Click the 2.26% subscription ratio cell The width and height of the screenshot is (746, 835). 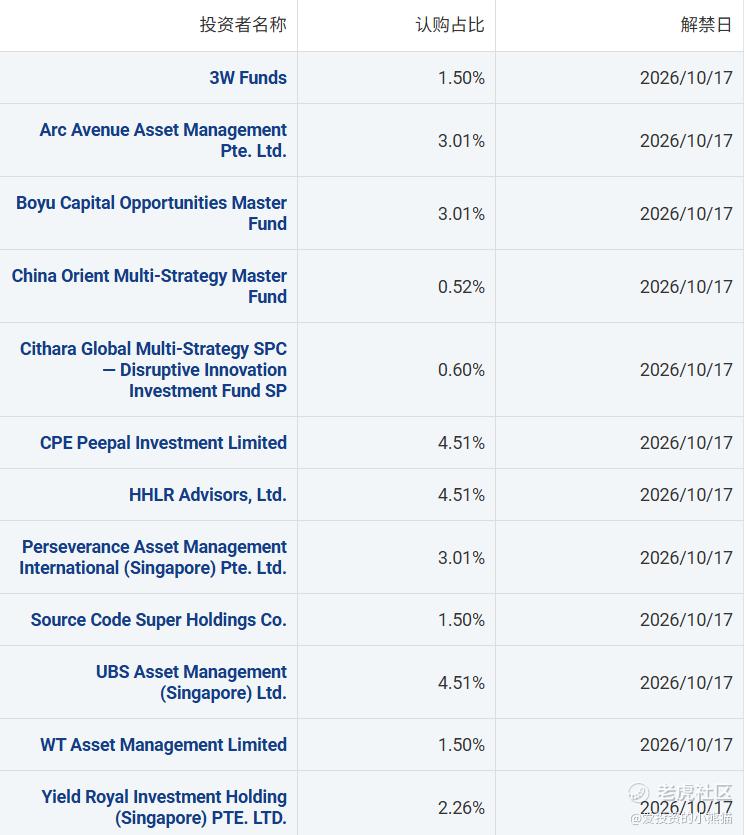click(461, 808)
